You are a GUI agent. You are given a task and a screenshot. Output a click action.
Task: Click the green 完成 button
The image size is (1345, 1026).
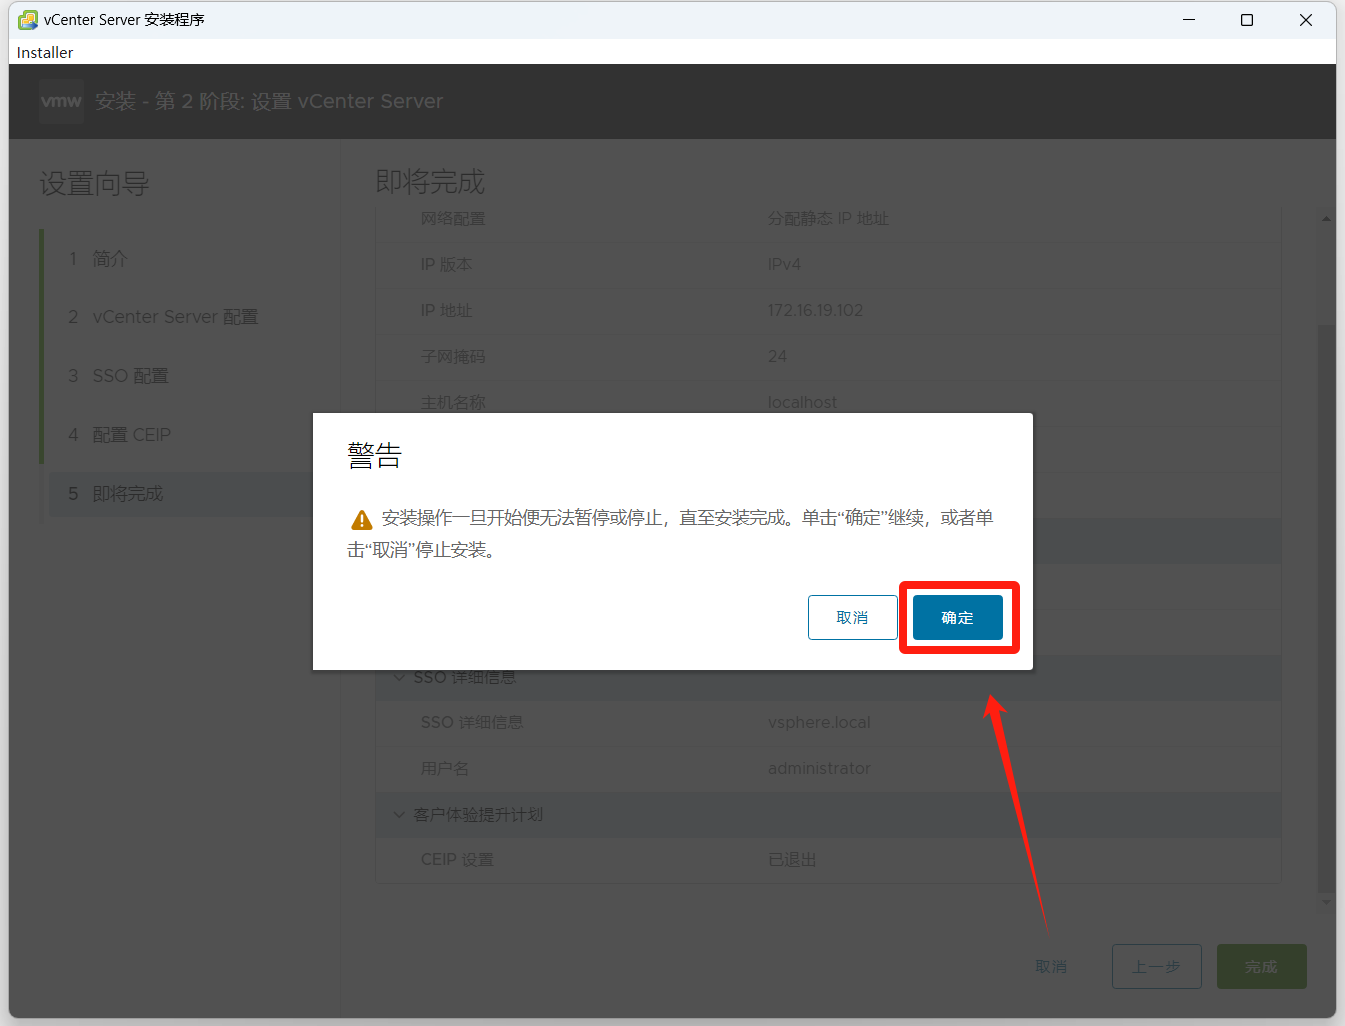click(x=1261, y=967)
